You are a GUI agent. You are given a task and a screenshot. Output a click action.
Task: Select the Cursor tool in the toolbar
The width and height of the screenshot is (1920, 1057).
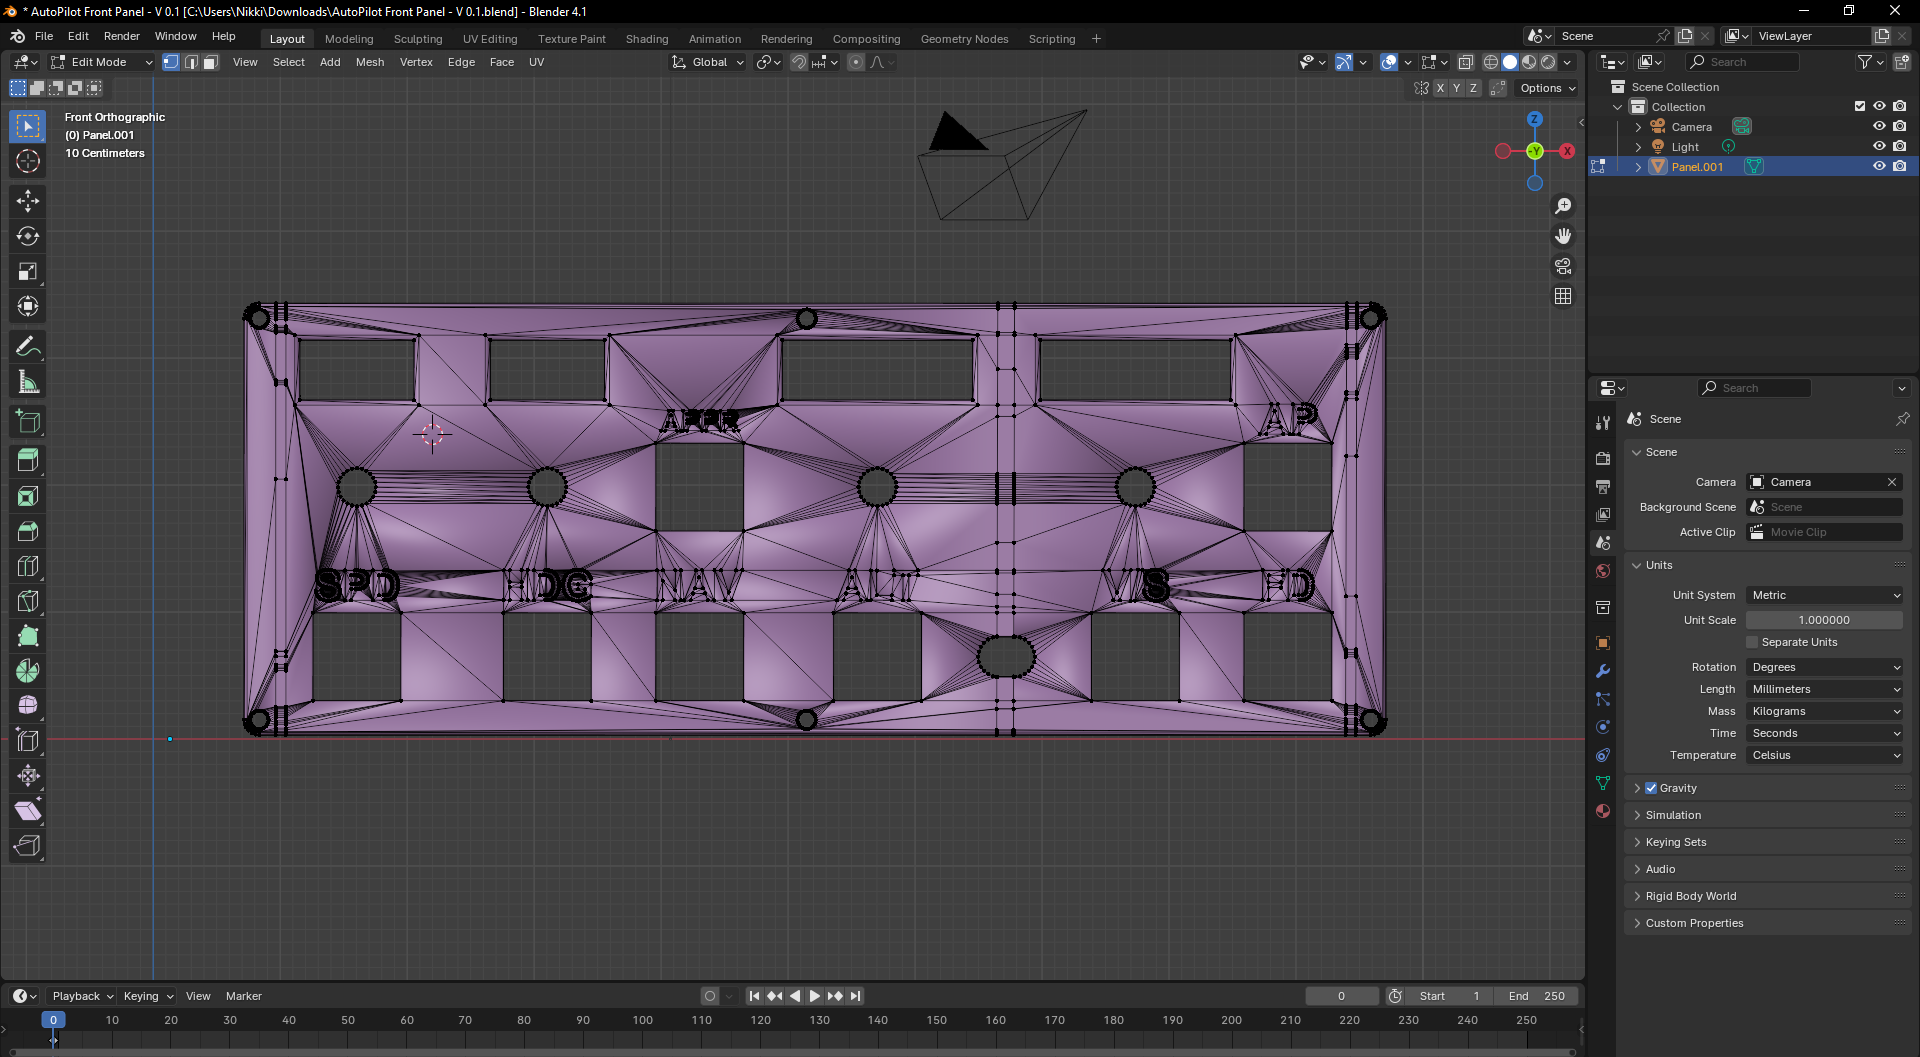point(28,162)
